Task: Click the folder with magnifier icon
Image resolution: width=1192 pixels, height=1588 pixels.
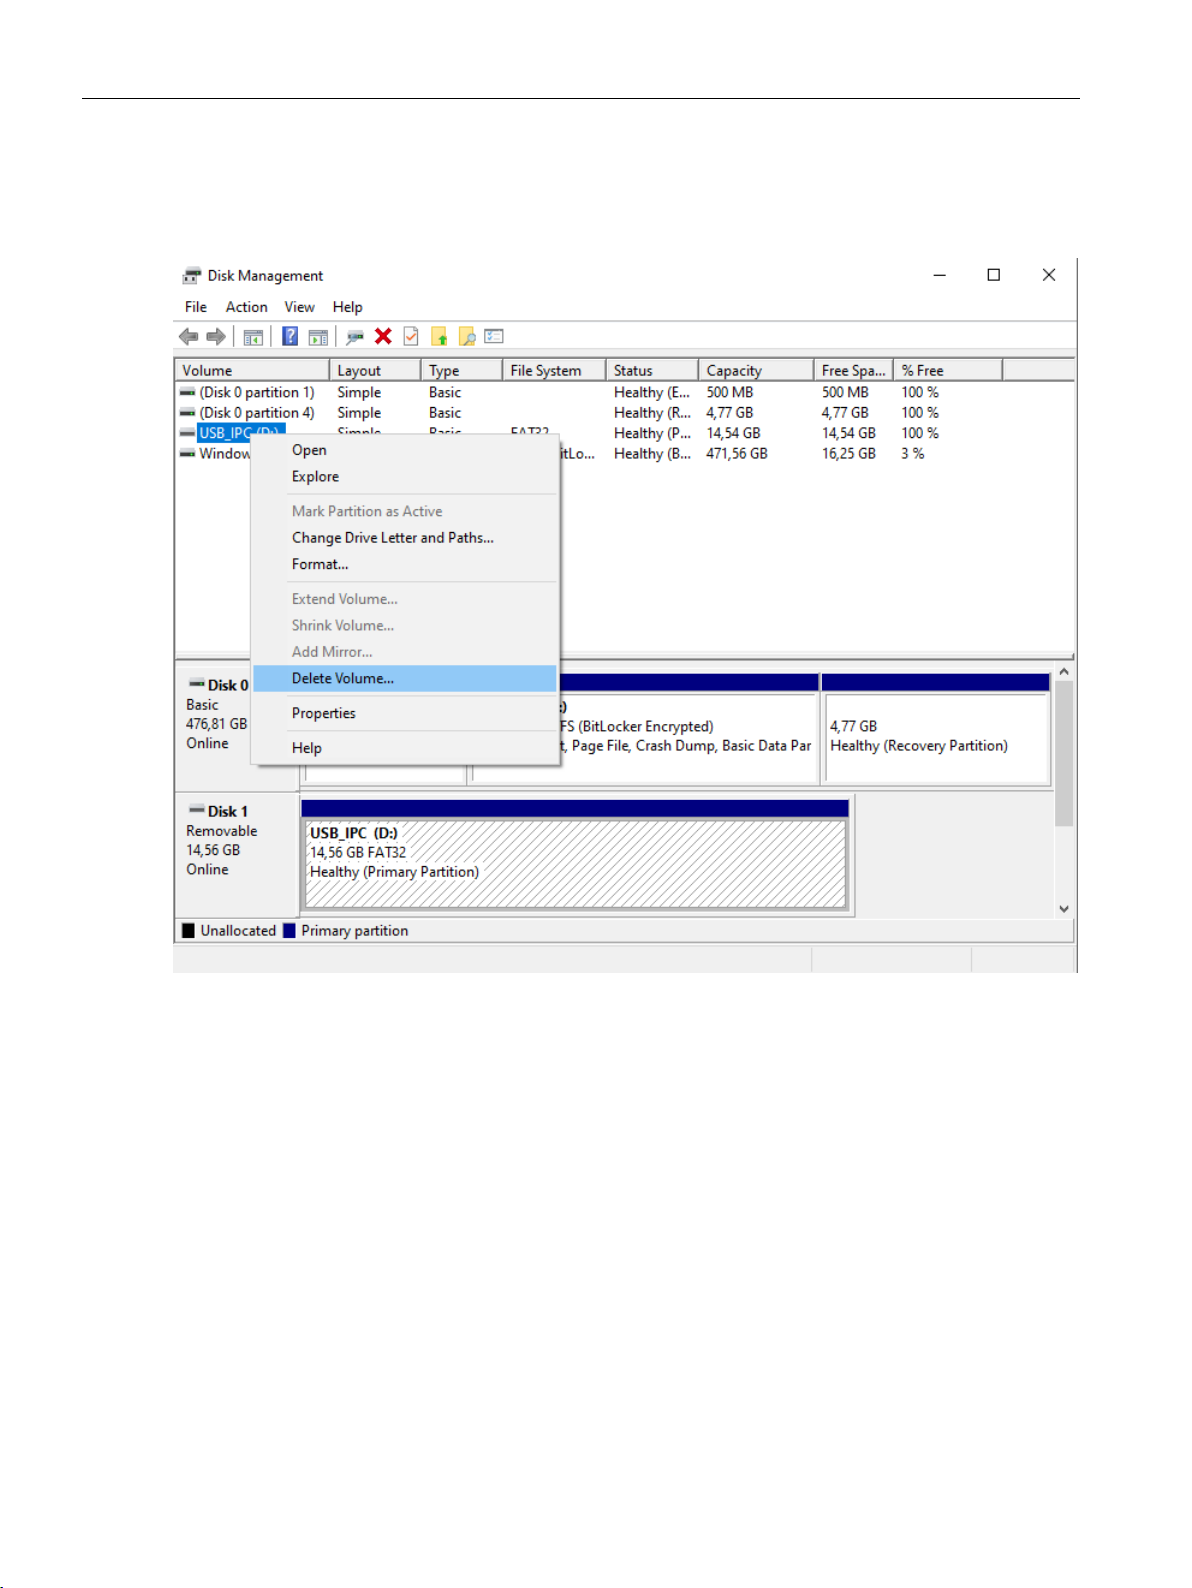Action: pyautogui.click(x=467, y=336)
